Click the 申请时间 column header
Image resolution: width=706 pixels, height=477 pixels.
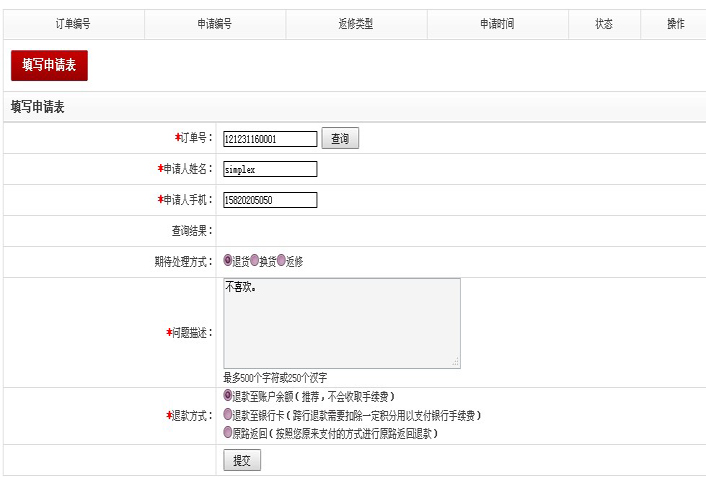click(496, 24)
